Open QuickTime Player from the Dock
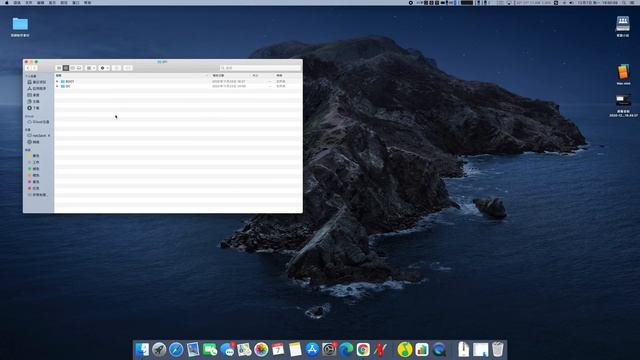 point(439,349)
